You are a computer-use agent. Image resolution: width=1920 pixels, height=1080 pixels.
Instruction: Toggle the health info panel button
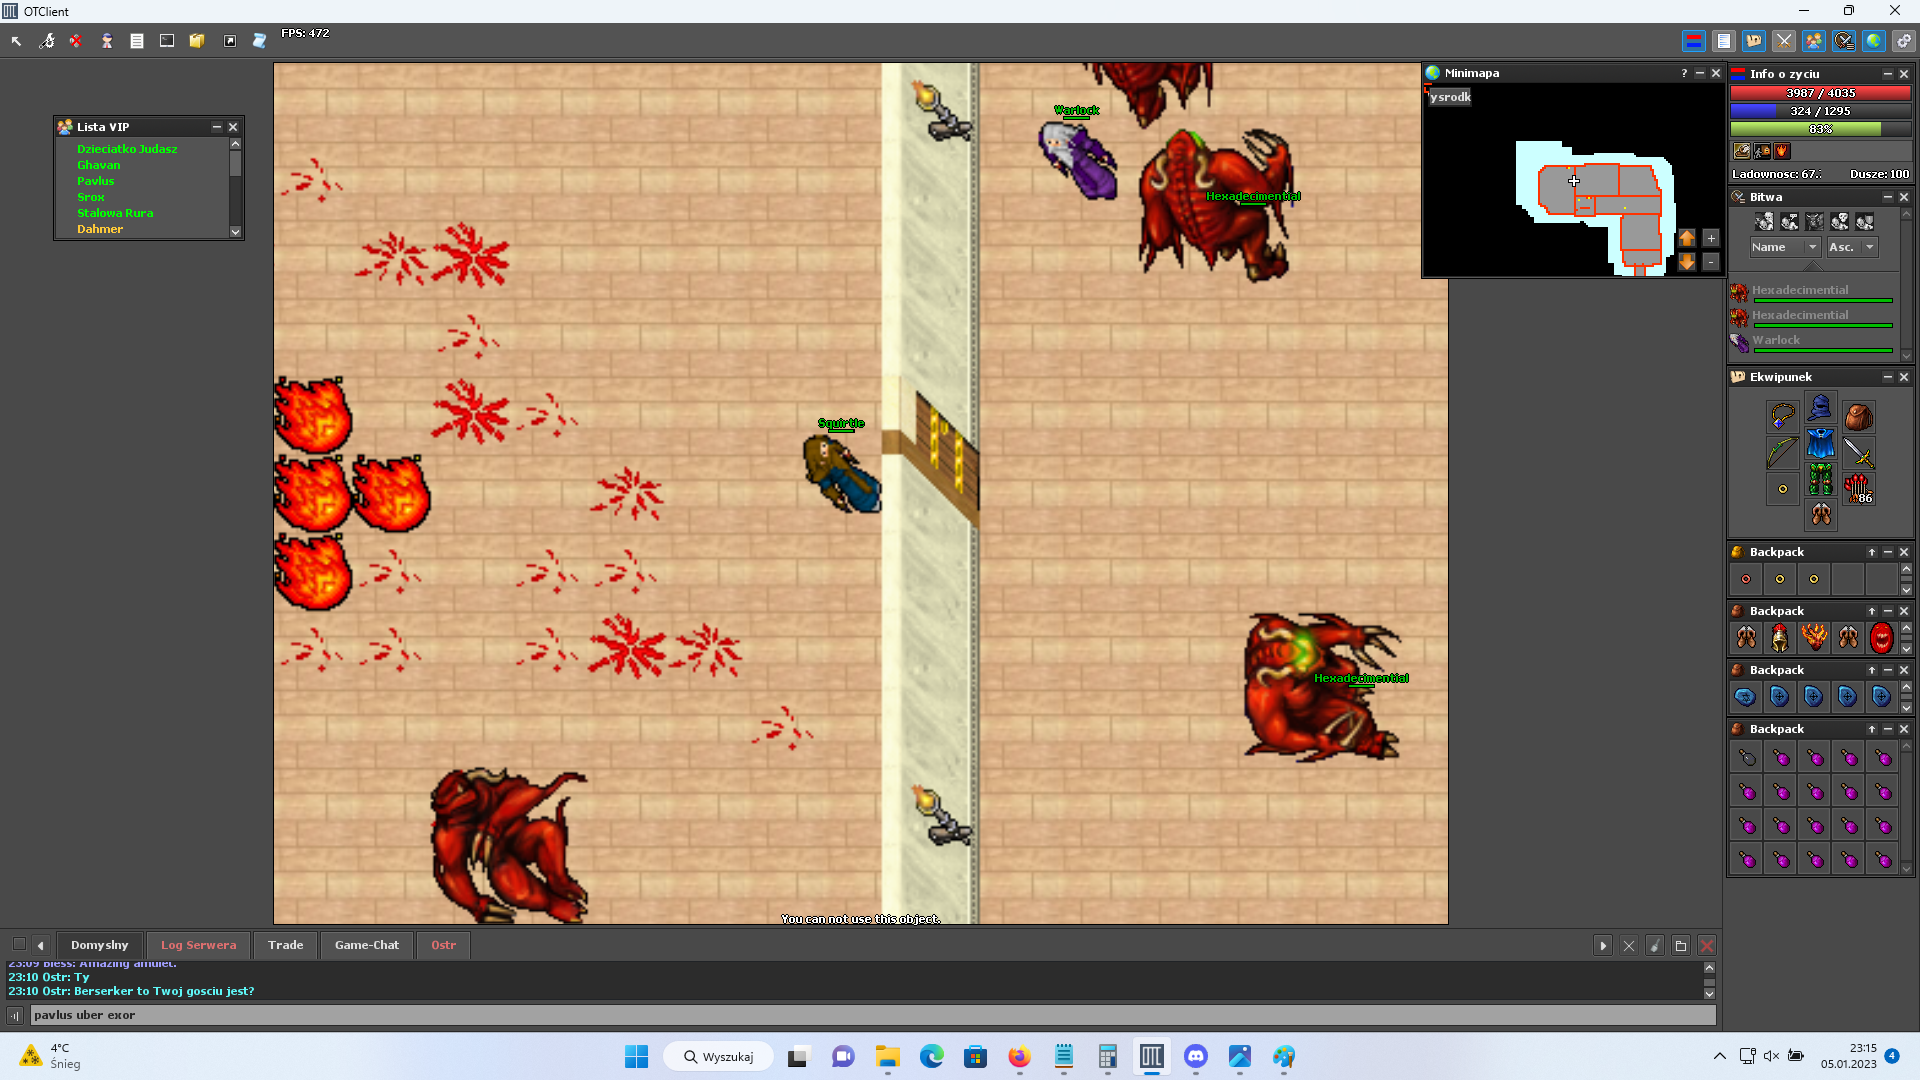[x=1694, y=41]
